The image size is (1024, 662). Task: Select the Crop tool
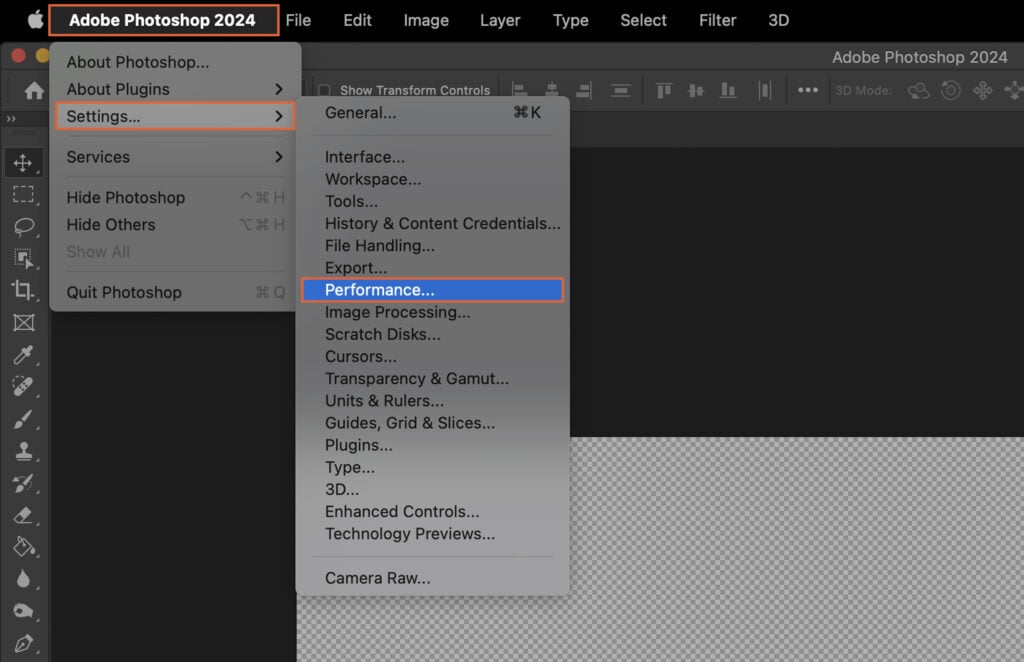pos(25,290)
